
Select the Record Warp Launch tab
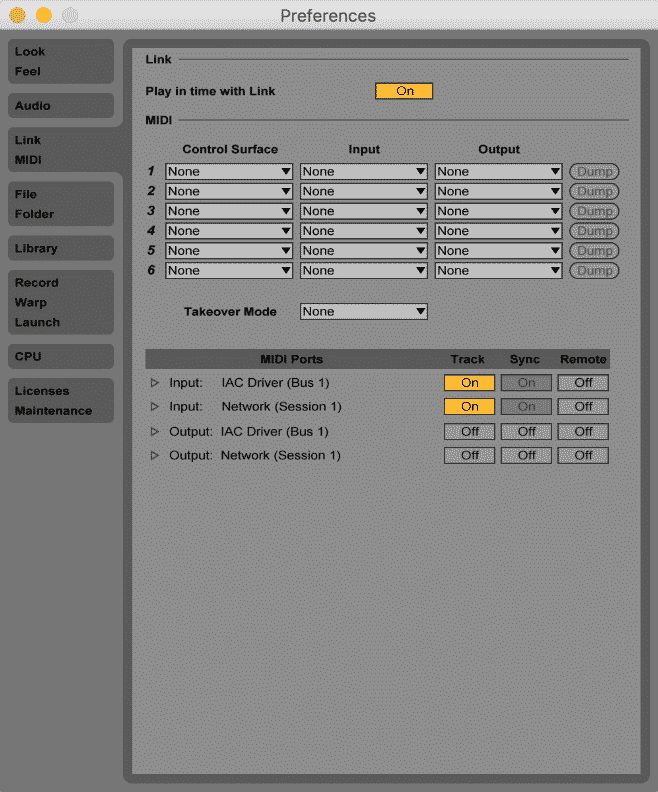60,302
